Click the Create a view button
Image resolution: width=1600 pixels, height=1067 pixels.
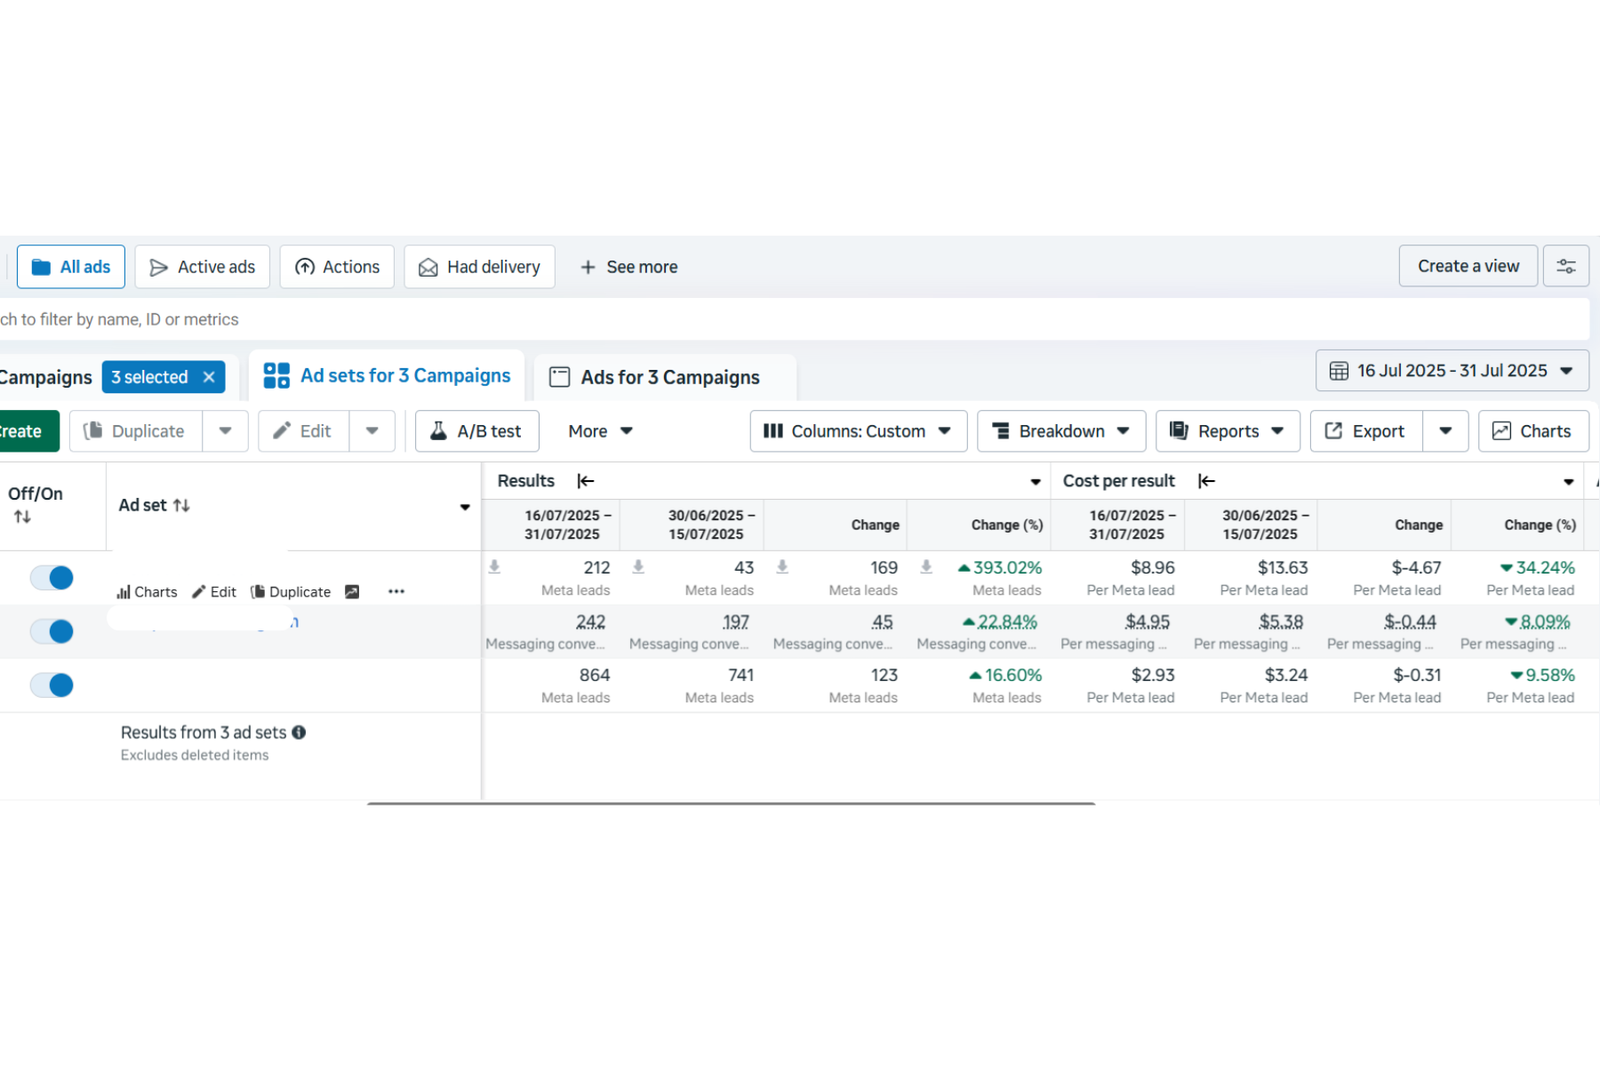coord(1467,266)
